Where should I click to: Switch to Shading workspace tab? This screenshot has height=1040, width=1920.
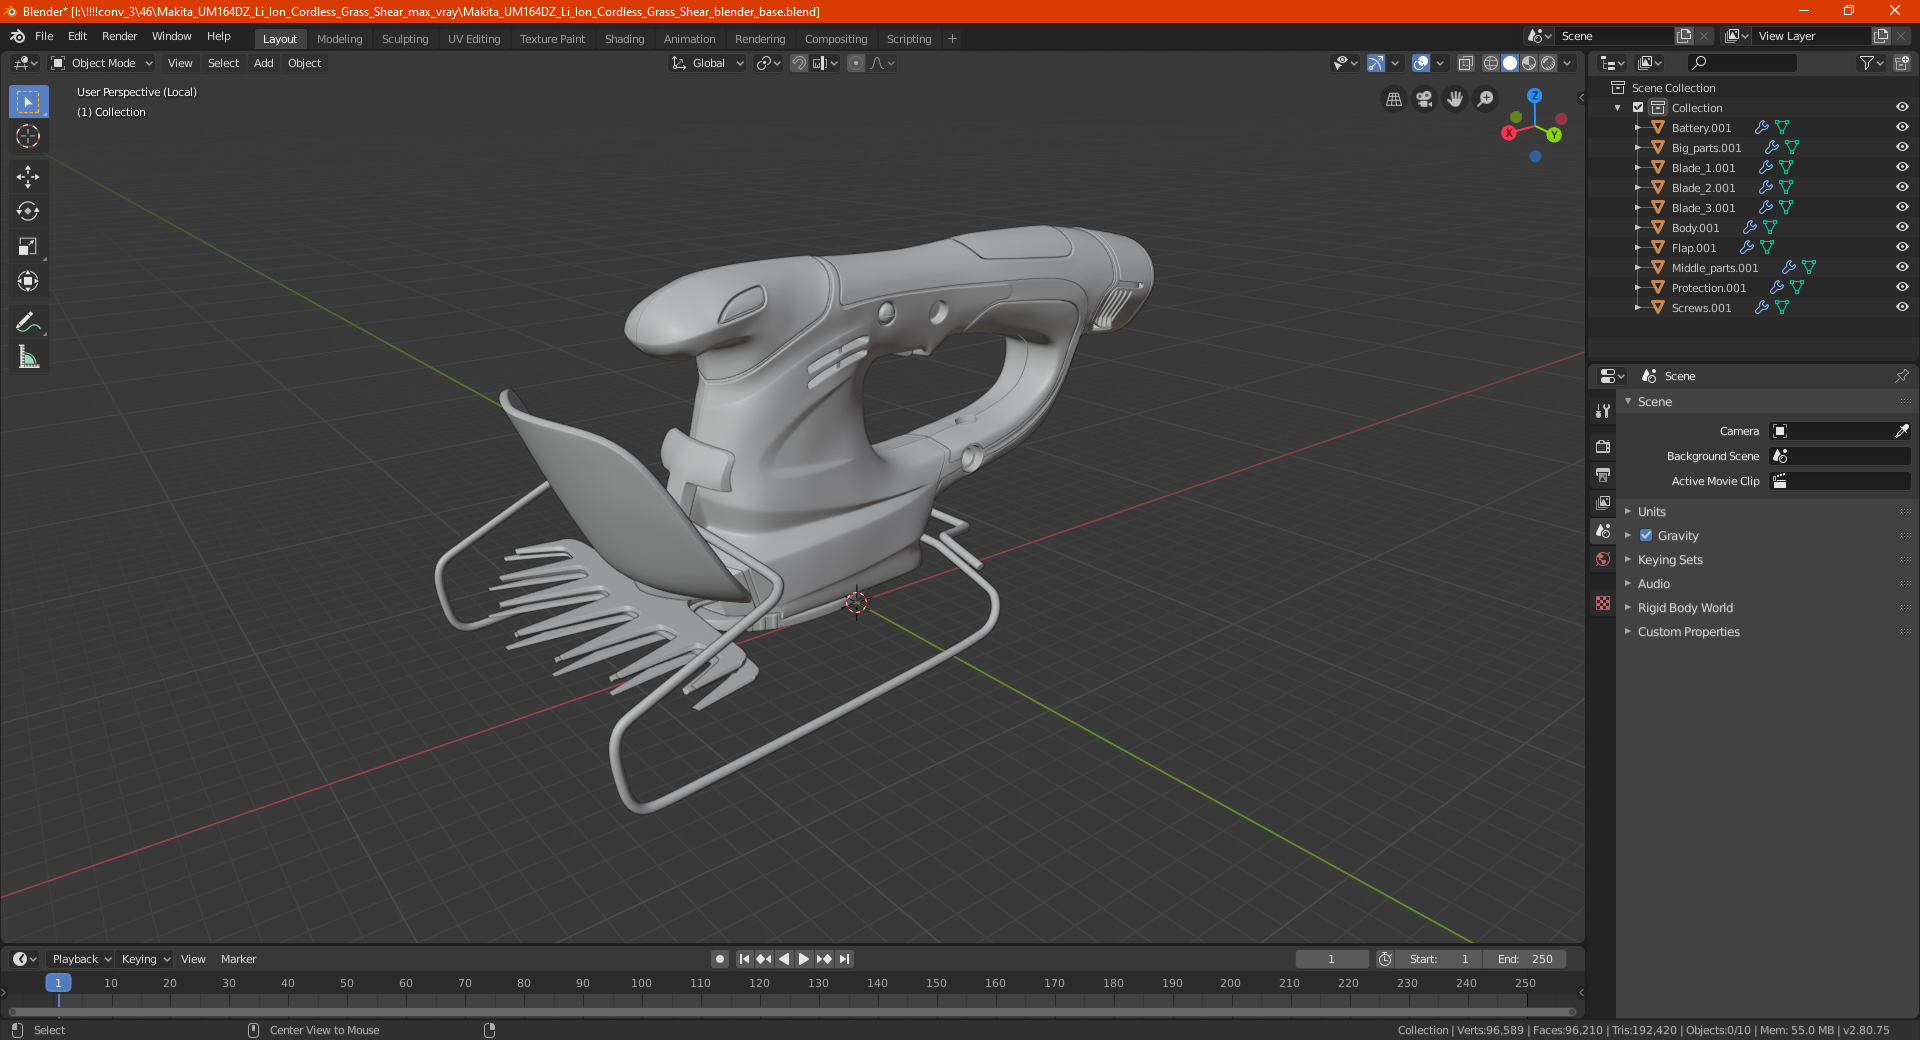624,39
